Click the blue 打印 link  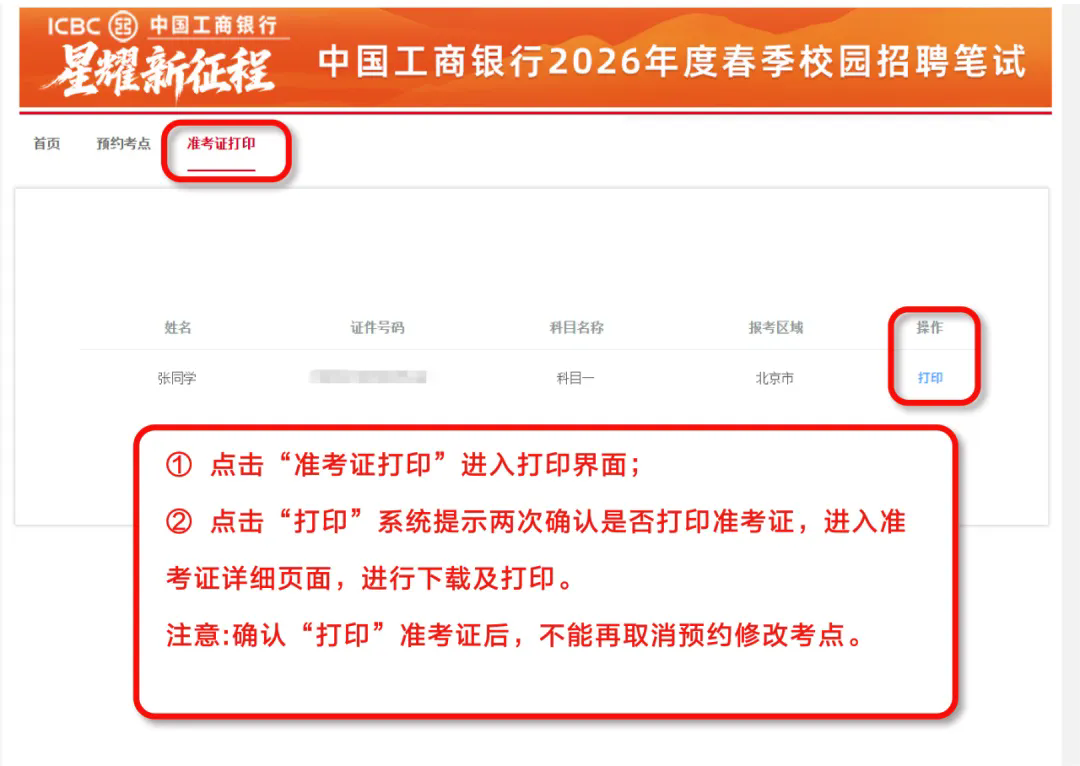point(930,377)
